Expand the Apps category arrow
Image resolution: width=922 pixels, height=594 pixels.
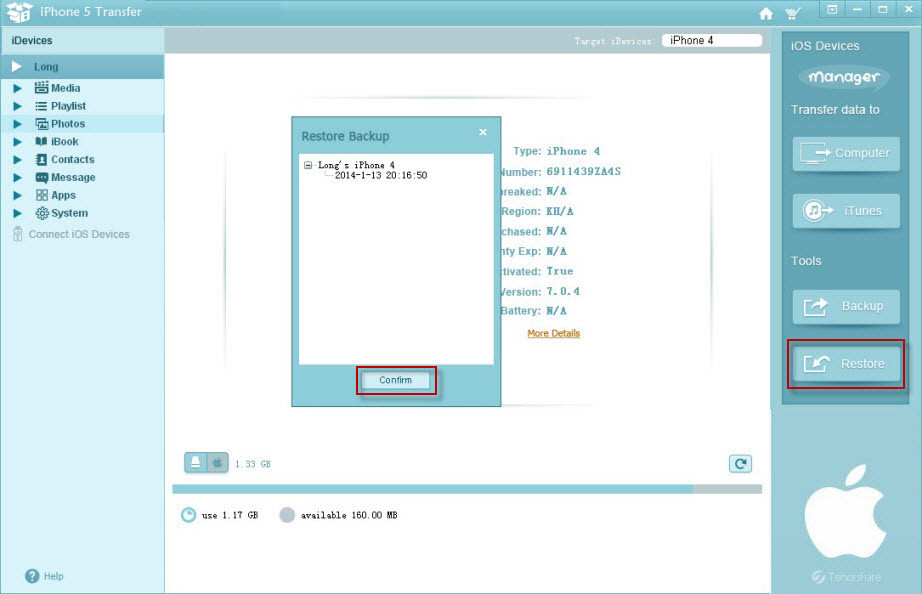point(18,195)
